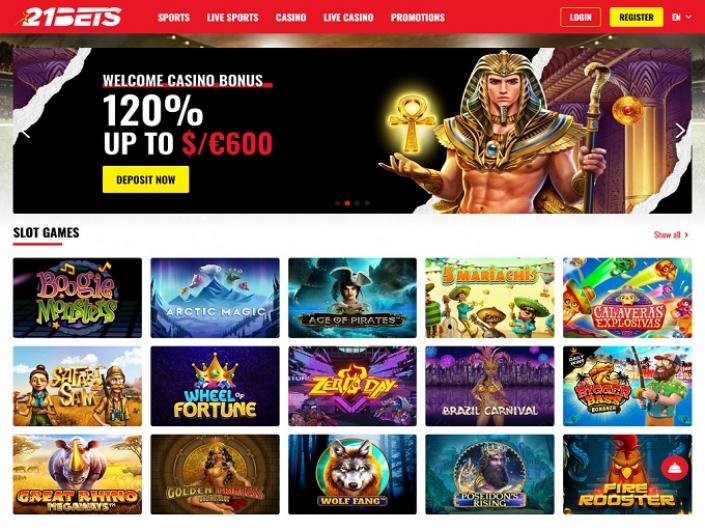Select the Promotions menu item
The width and height of the screenshot is (705, 530).
point(418,18)
